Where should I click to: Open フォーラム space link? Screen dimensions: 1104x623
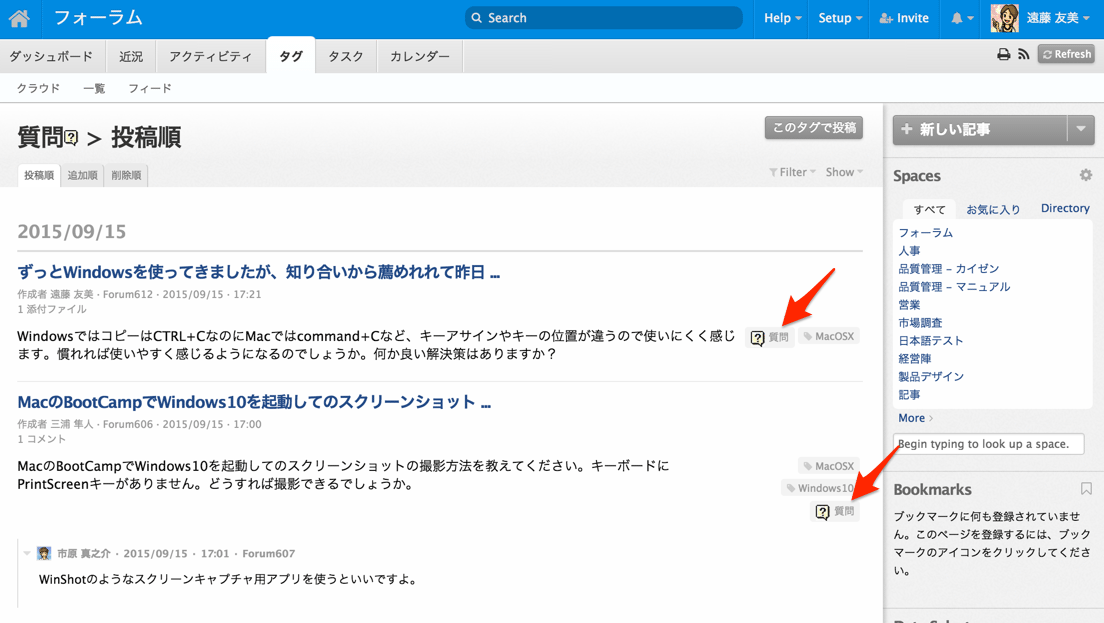(x=925, y=232)
